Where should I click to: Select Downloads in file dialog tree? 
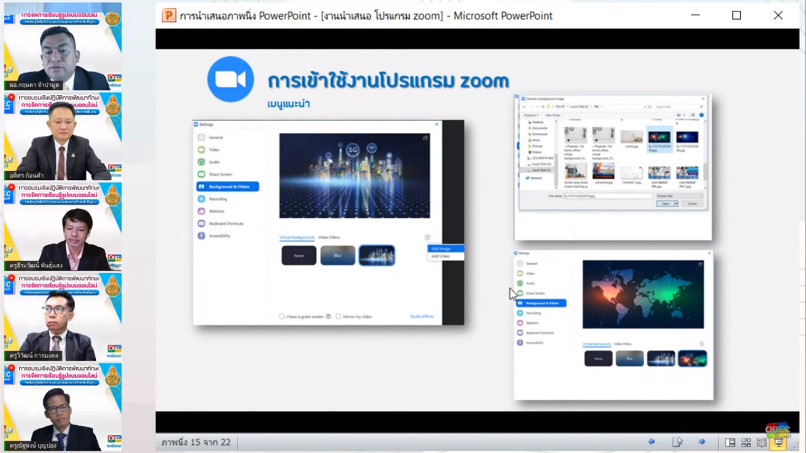[x=540, y=134]
